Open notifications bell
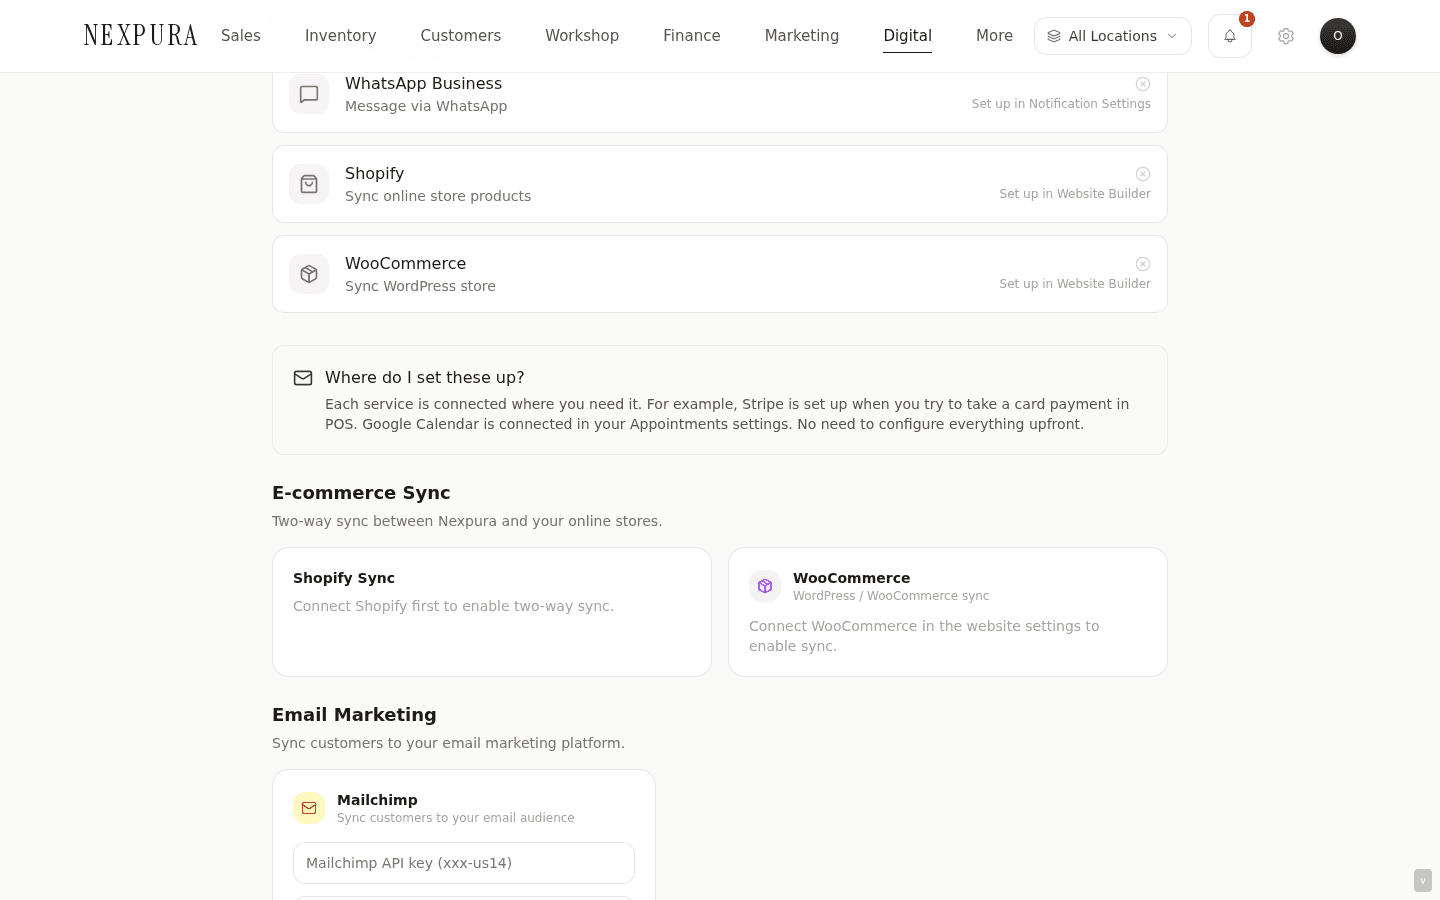 tap(1230, 36)
